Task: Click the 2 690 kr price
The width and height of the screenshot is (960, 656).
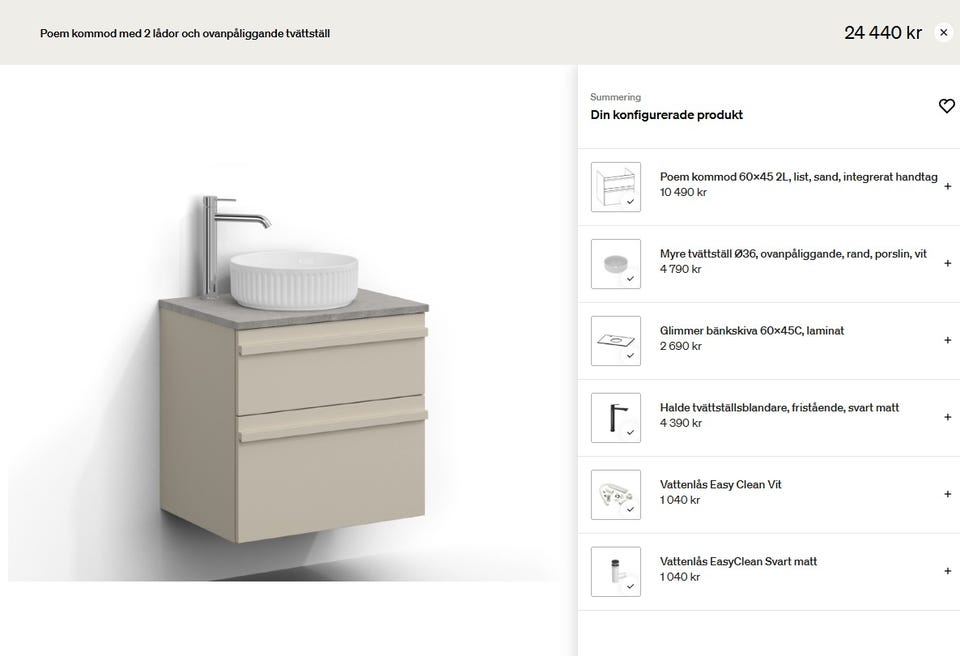Action: pyautogui.click(x=681, y=346)
